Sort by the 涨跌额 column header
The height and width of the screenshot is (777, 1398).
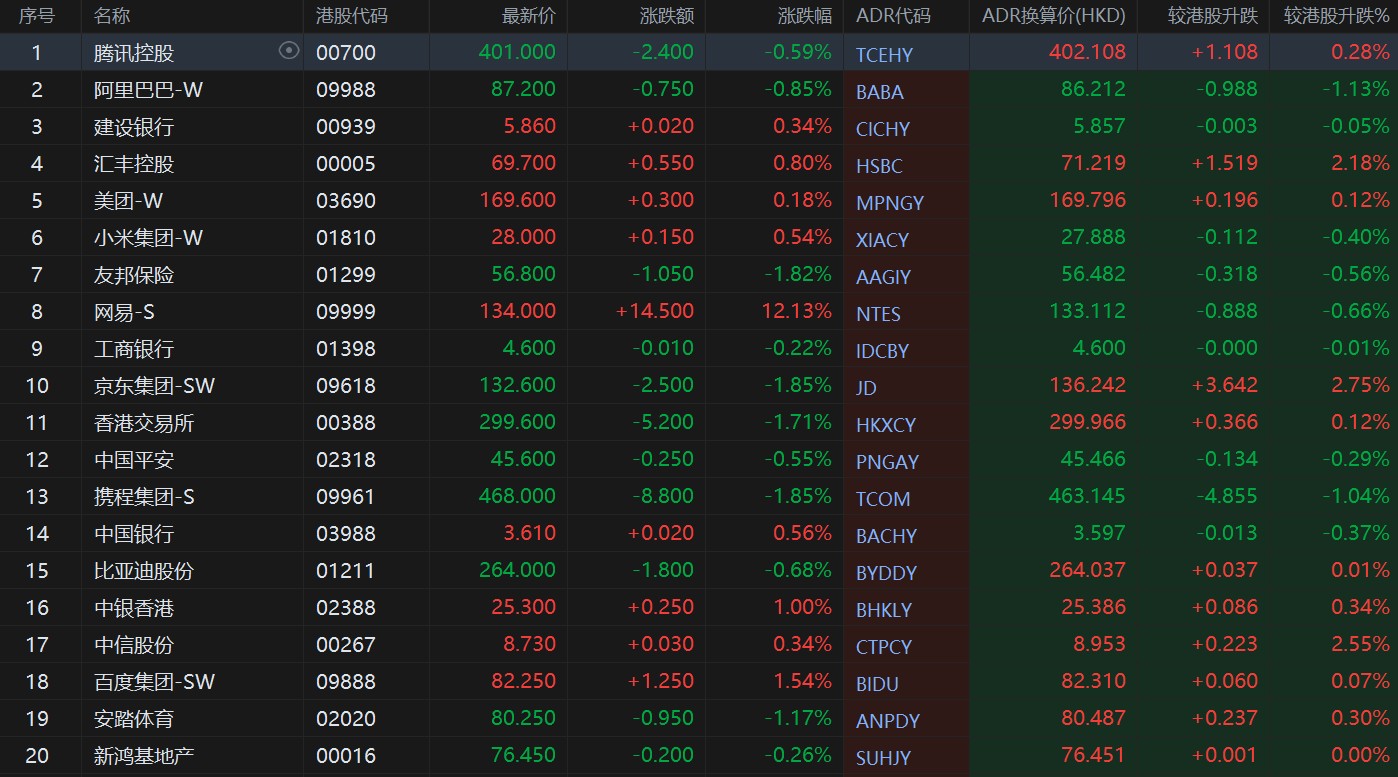[666, 15]
